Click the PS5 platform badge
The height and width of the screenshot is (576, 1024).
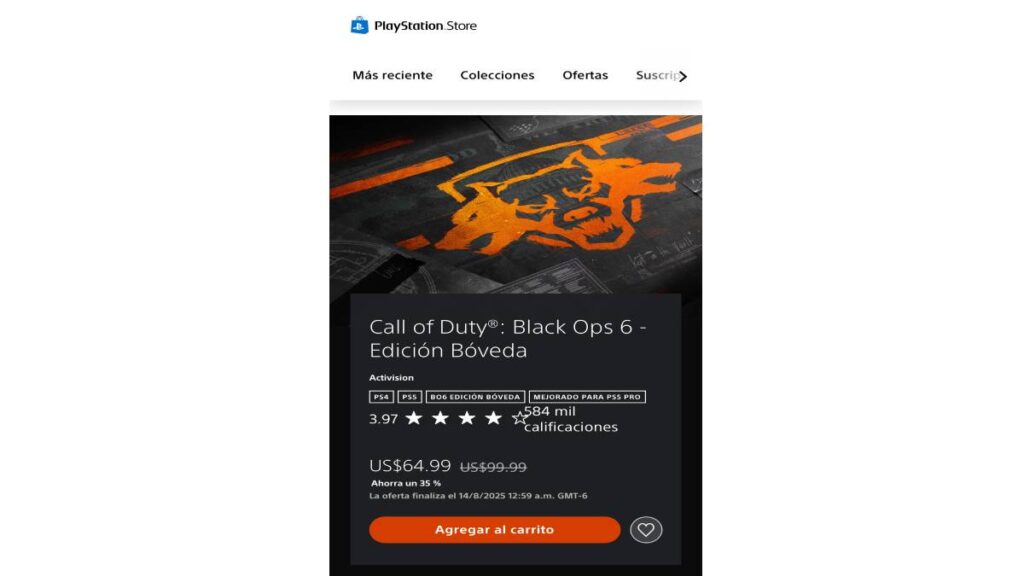(x=409, y=396)
